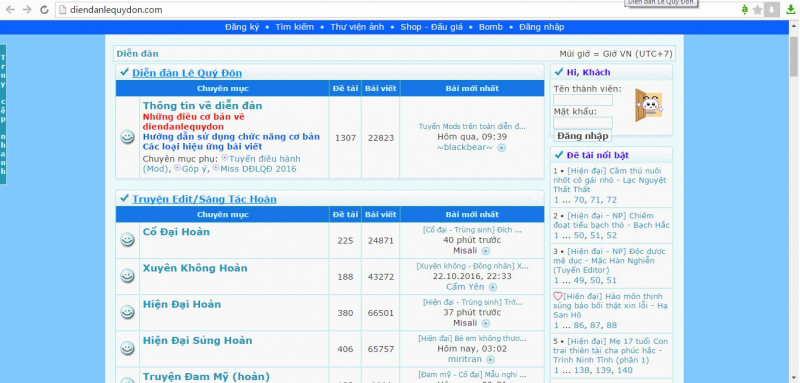
Task: Open Bomb in top navigation
Action: [491, 27]
